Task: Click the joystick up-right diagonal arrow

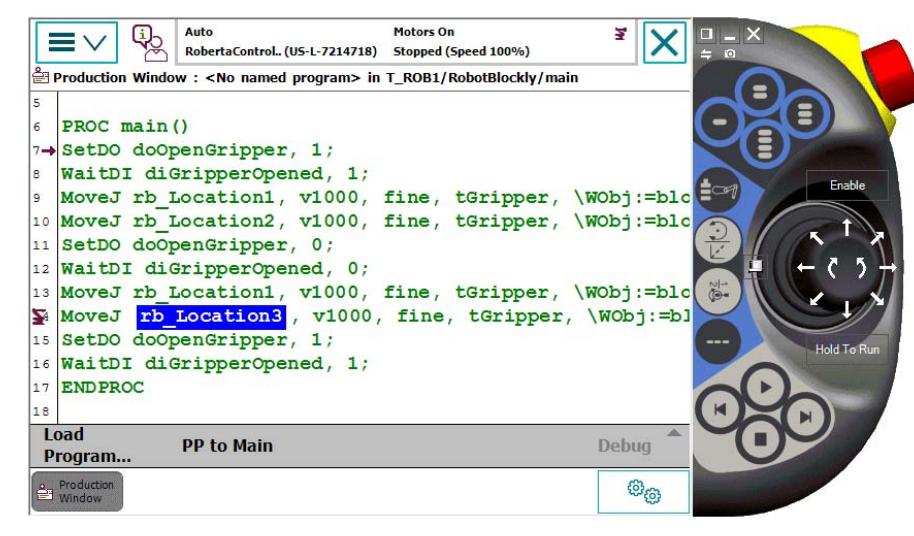Action: pos(877,237)
